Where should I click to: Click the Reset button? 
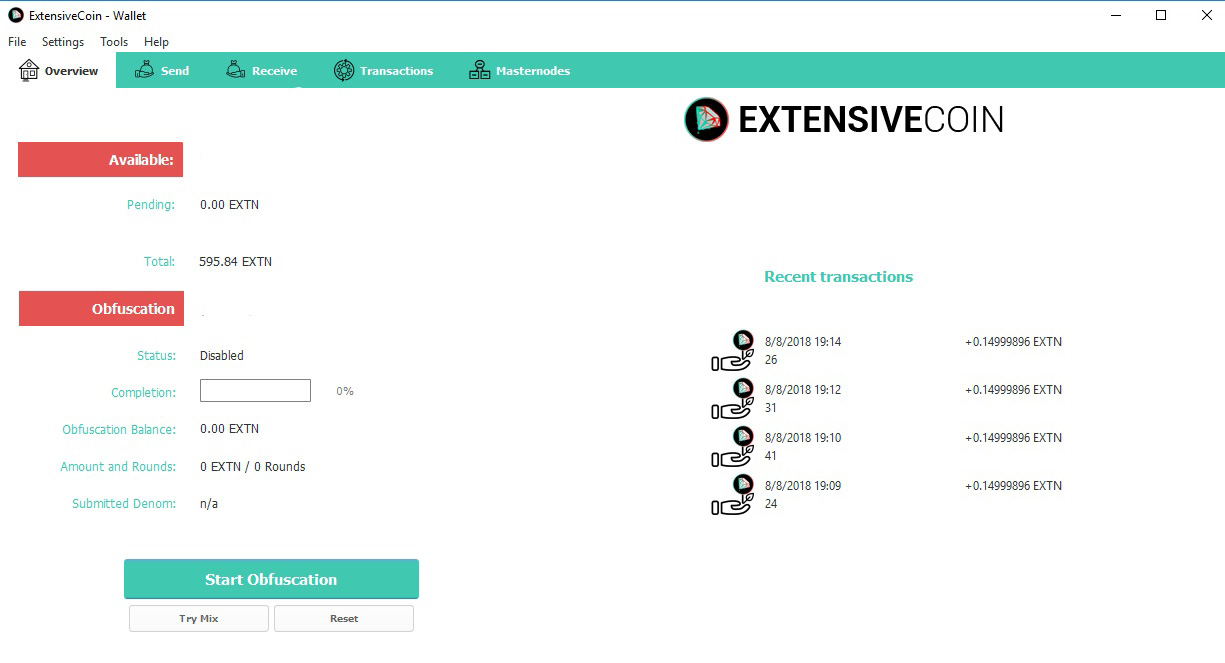click(x=344, y=618)
